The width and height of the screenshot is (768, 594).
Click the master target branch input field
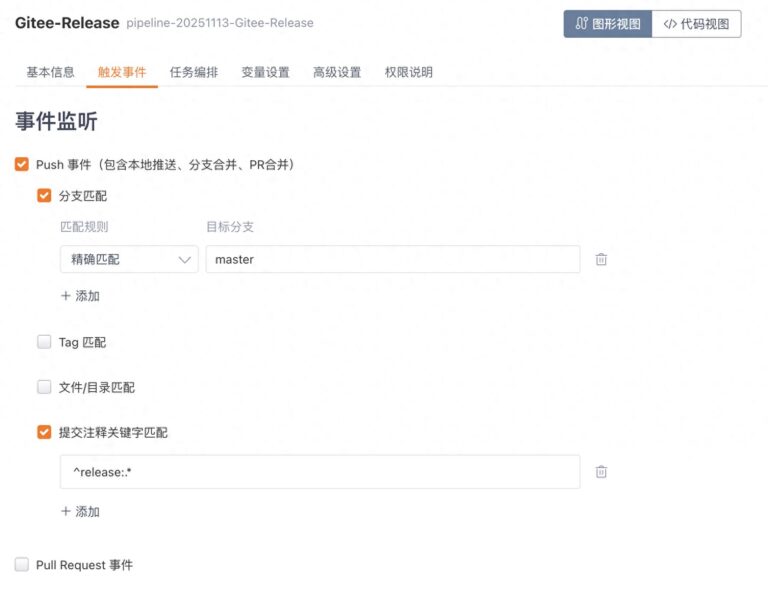click(x=392, y=259)
